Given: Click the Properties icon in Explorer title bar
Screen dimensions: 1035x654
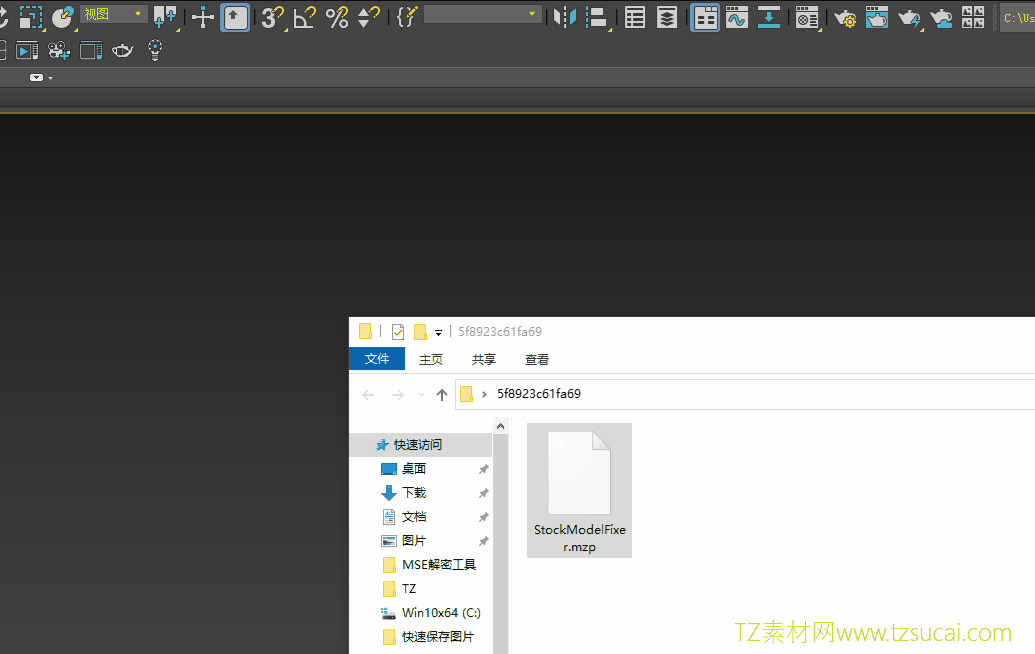Looking at the screenshot, I should tap(398, 331).
